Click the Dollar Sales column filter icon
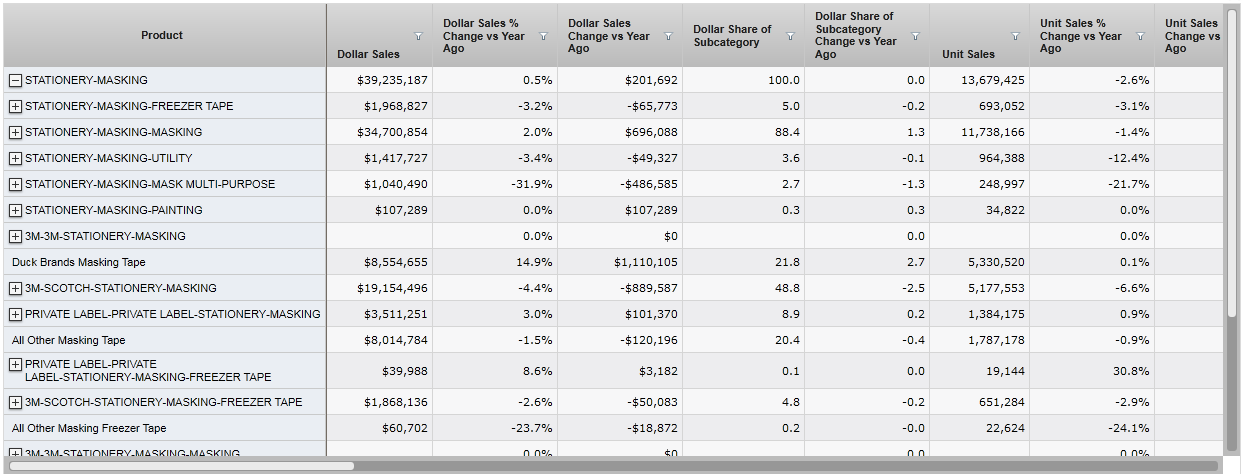Screen dimensions: 1244x474 tap(419, 36)
